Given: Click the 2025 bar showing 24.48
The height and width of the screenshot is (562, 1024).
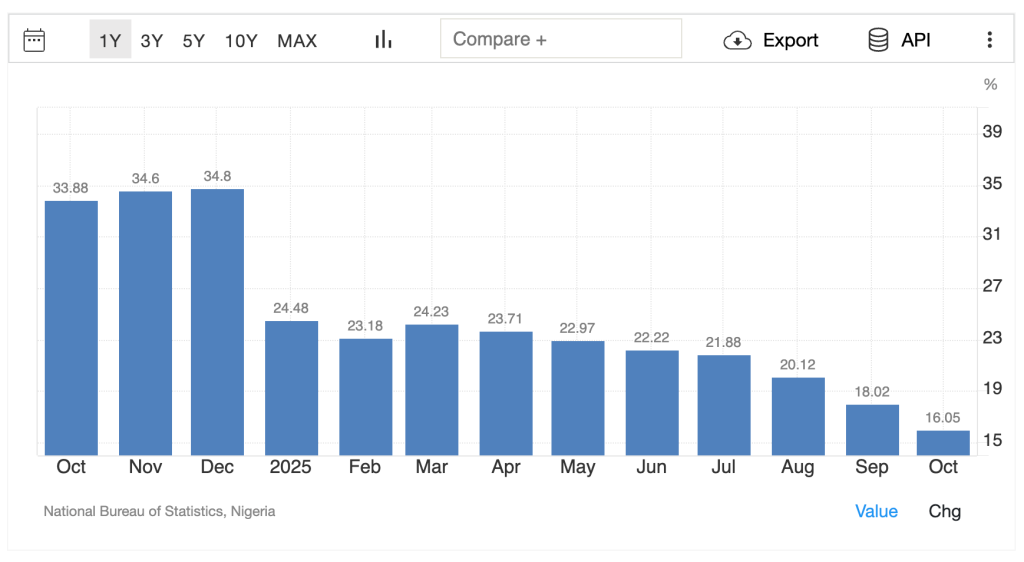Looking at the screenshot, I should 291,388.
